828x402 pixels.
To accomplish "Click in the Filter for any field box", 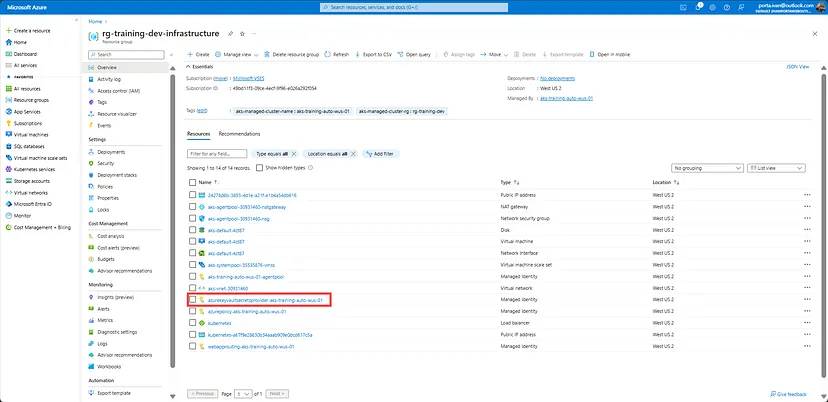I will pyautogui.click(x=217, y=154).
